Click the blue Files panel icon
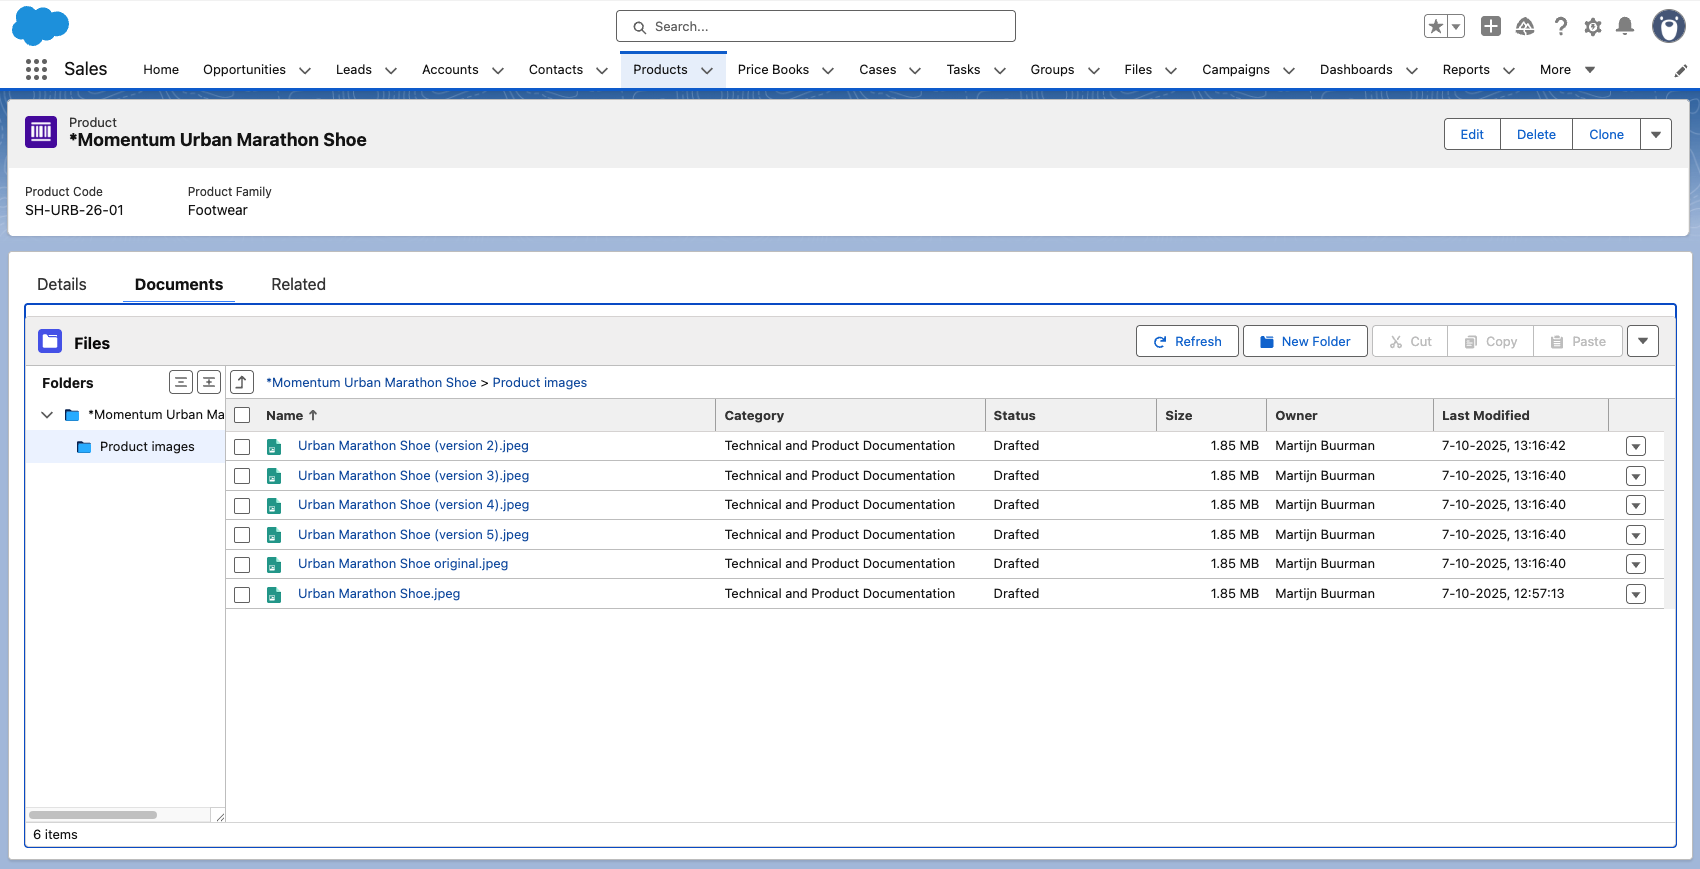Viewport: 1700px width, 869px height. coord(50,341)
